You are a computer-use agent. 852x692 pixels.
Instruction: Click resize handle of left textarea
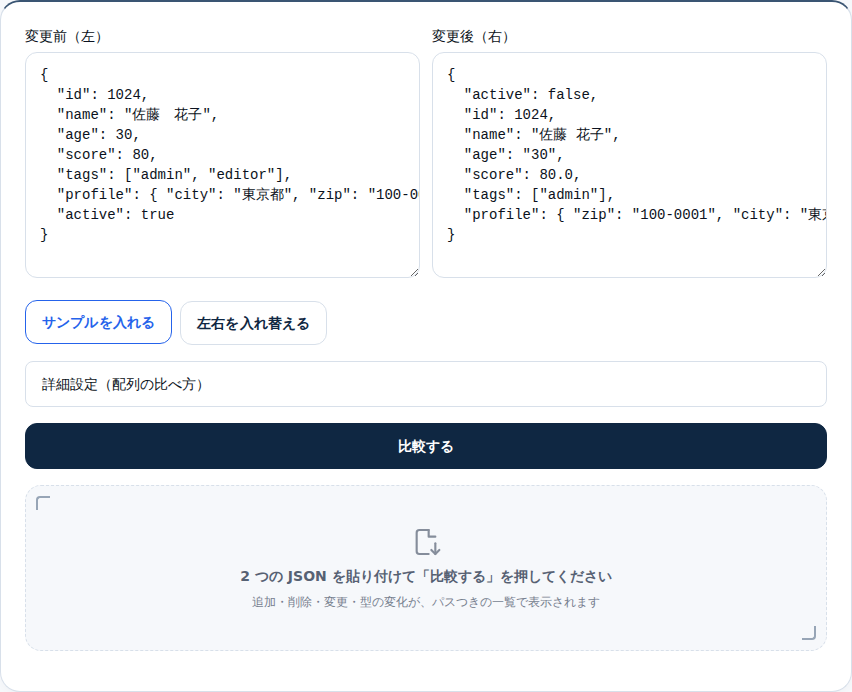(x=415, y=273)
